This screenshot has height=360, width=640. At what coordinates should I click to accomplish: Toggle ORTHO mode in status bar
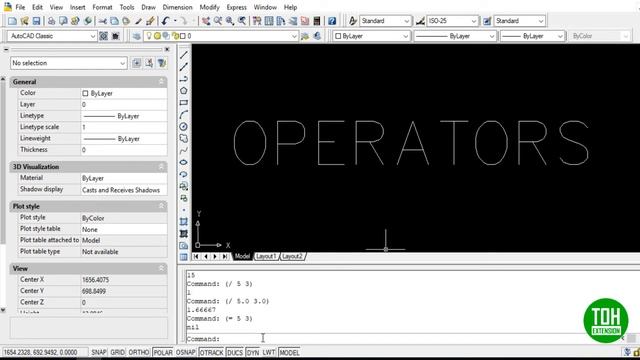pyautogui.click(x=139, y=352)
